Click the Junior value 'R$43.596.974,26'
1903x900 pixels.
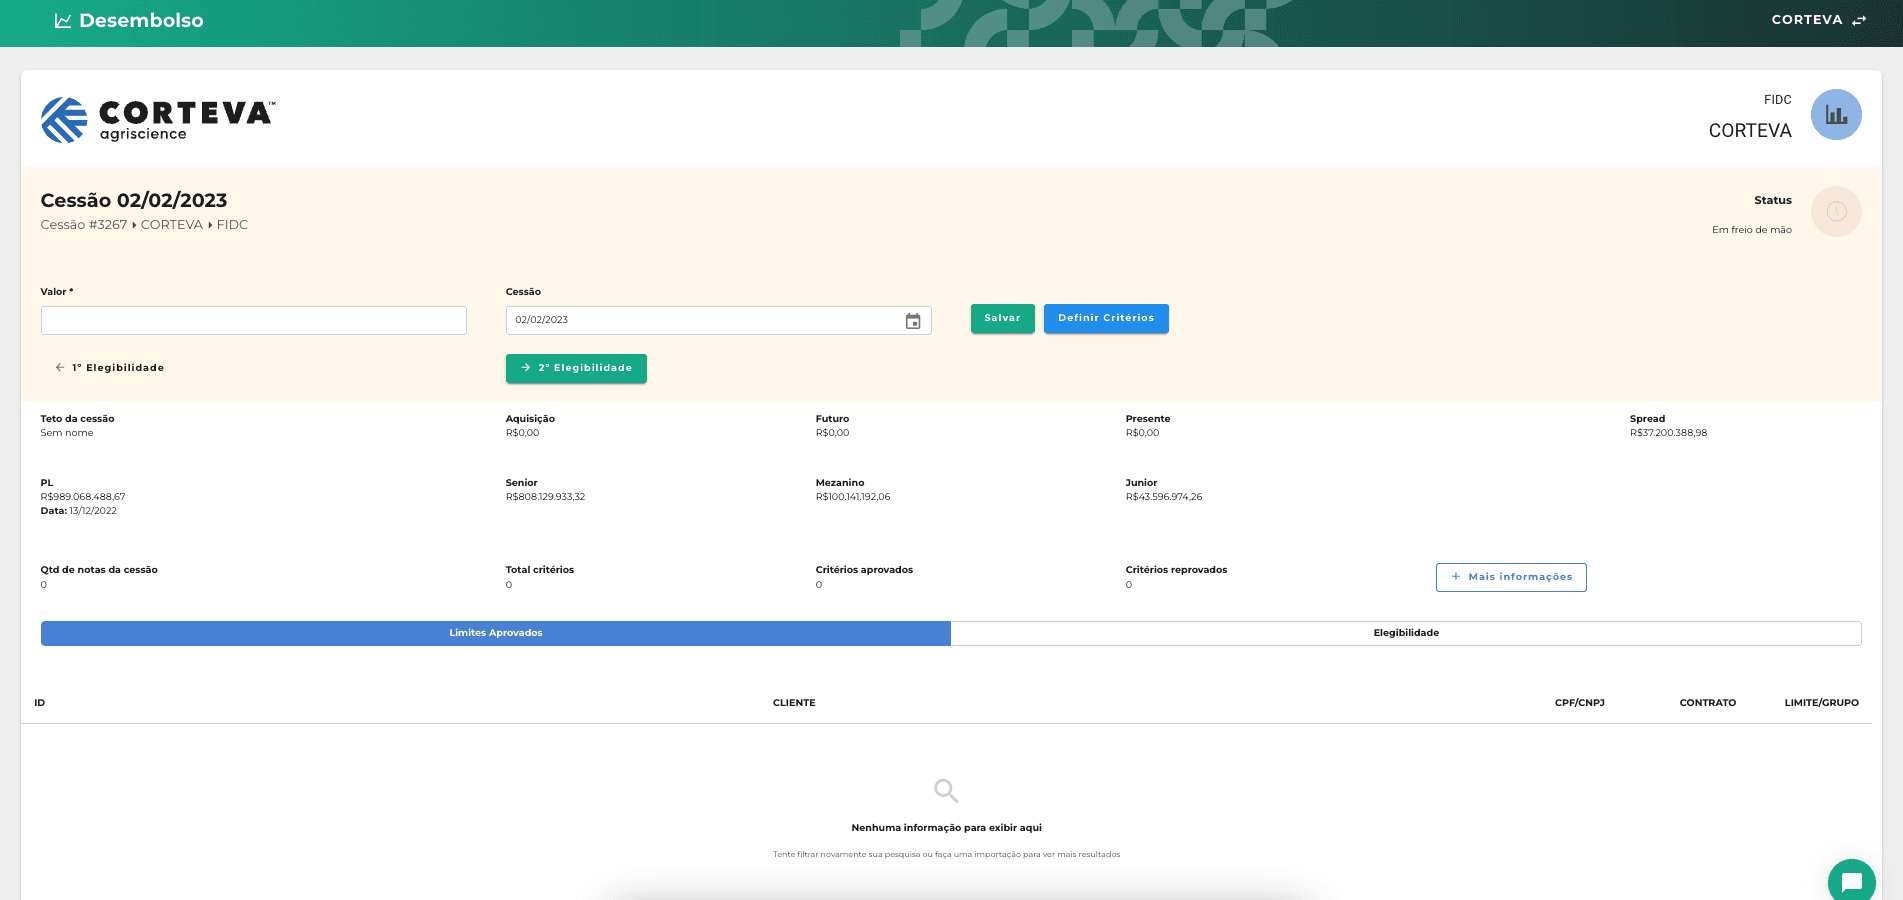(x=1164, y=497)
